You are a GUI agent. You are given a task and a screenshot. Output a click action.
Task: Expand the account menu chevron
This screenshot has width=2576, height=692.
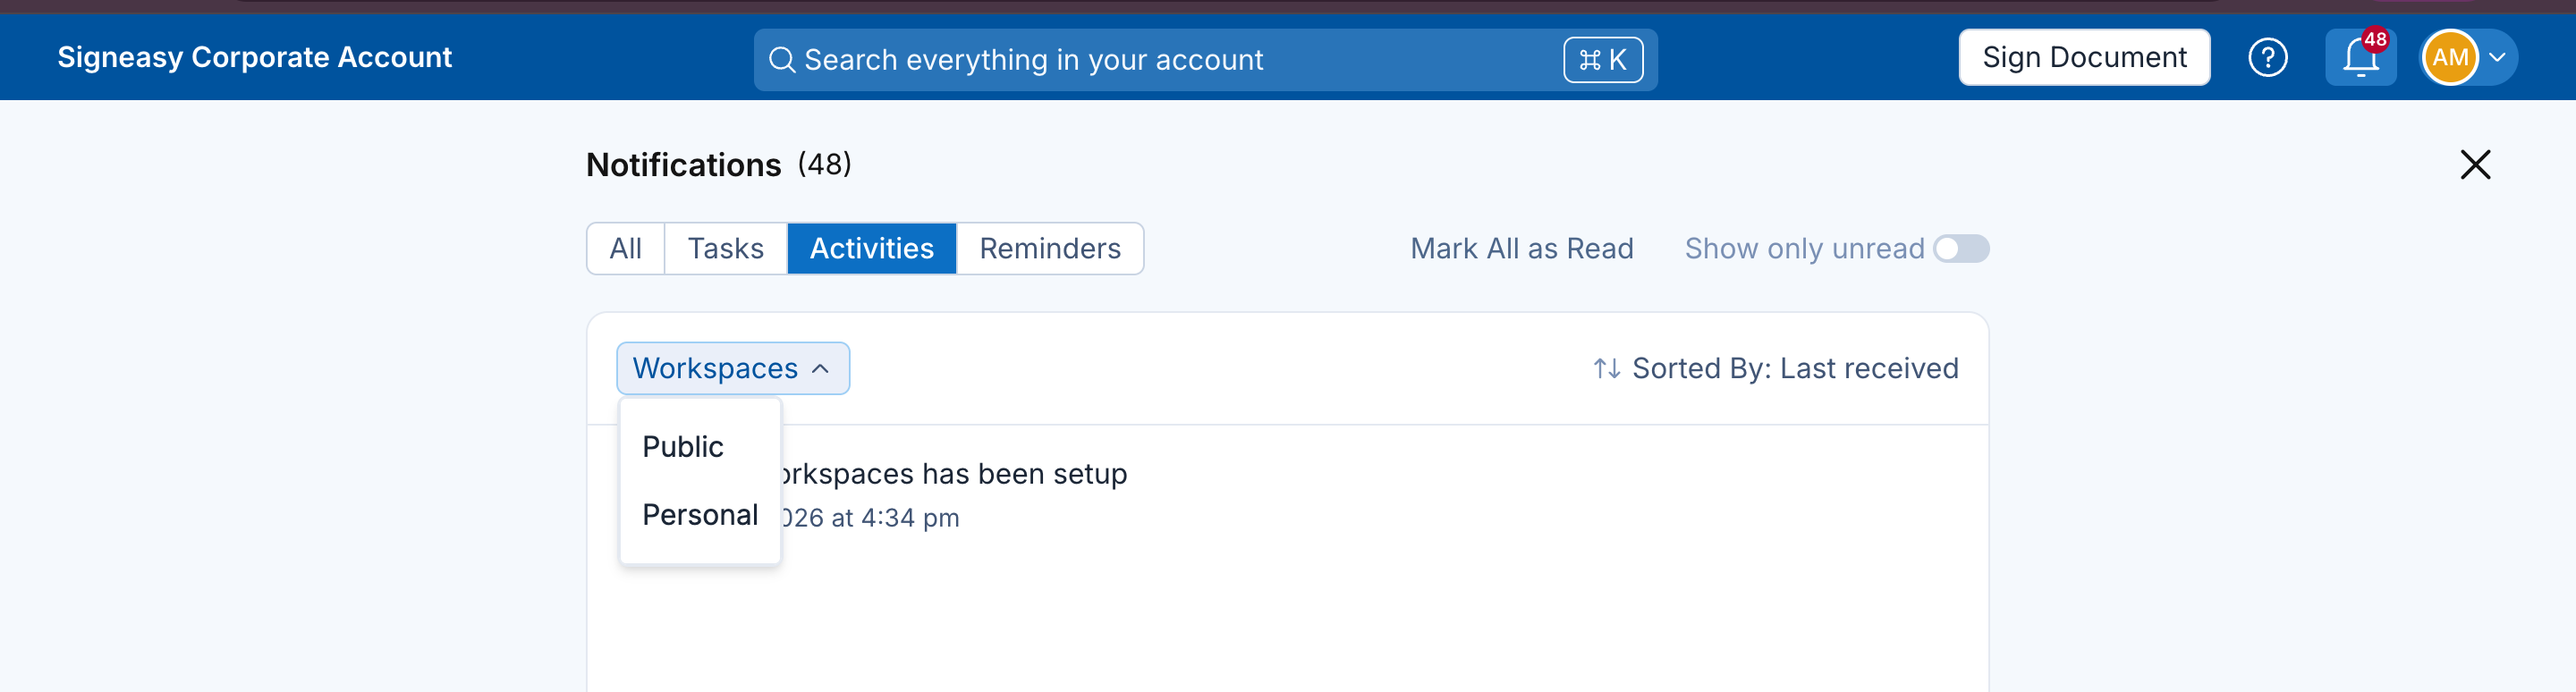pos(2497,58)
